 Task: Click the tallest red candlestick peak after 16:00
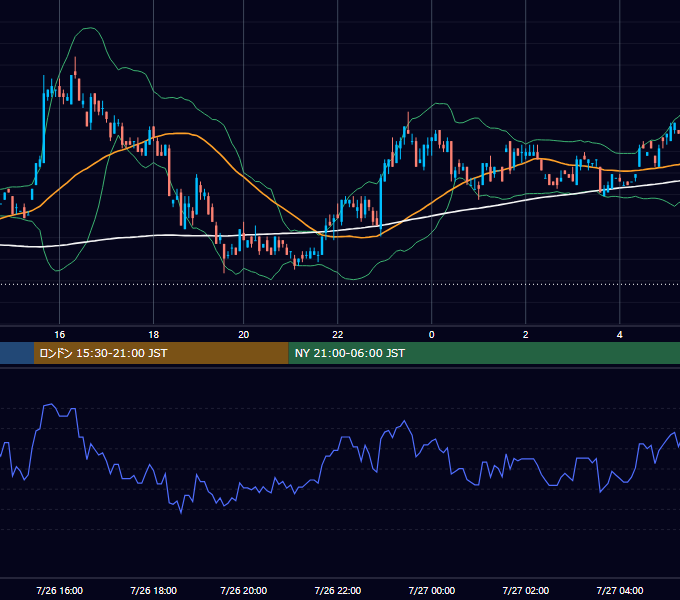click(75, 67)
